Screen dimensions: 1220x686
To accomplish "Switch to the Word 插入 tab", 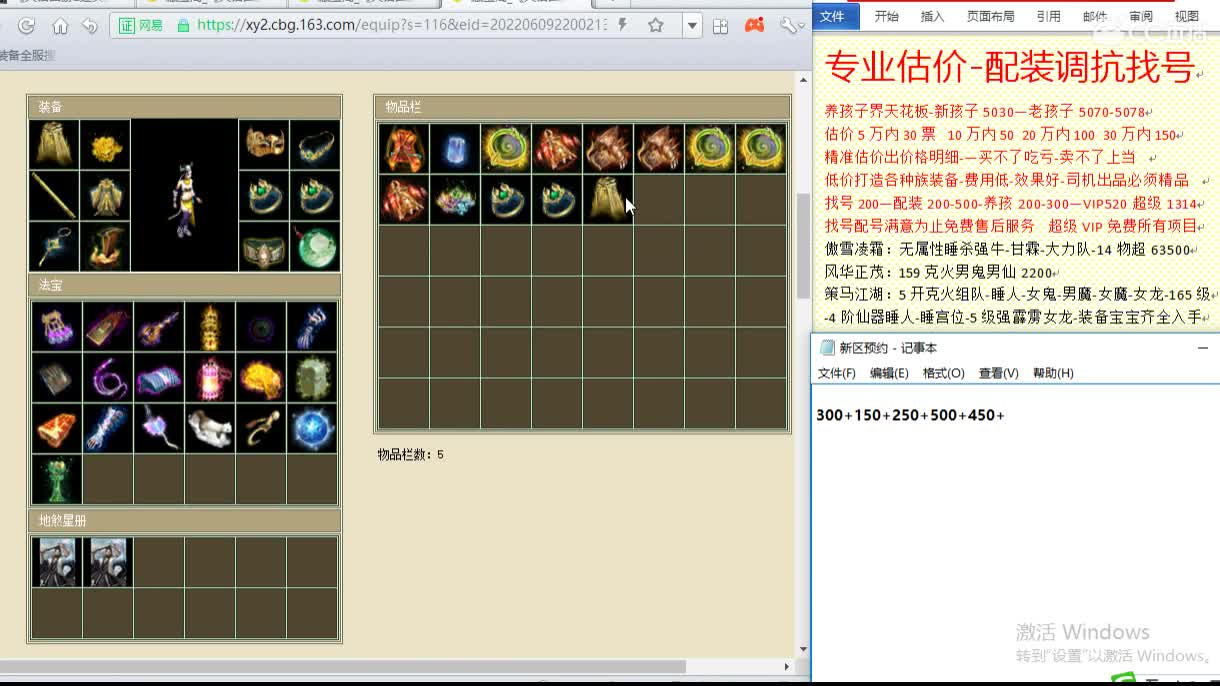I will tap(932, 16).
